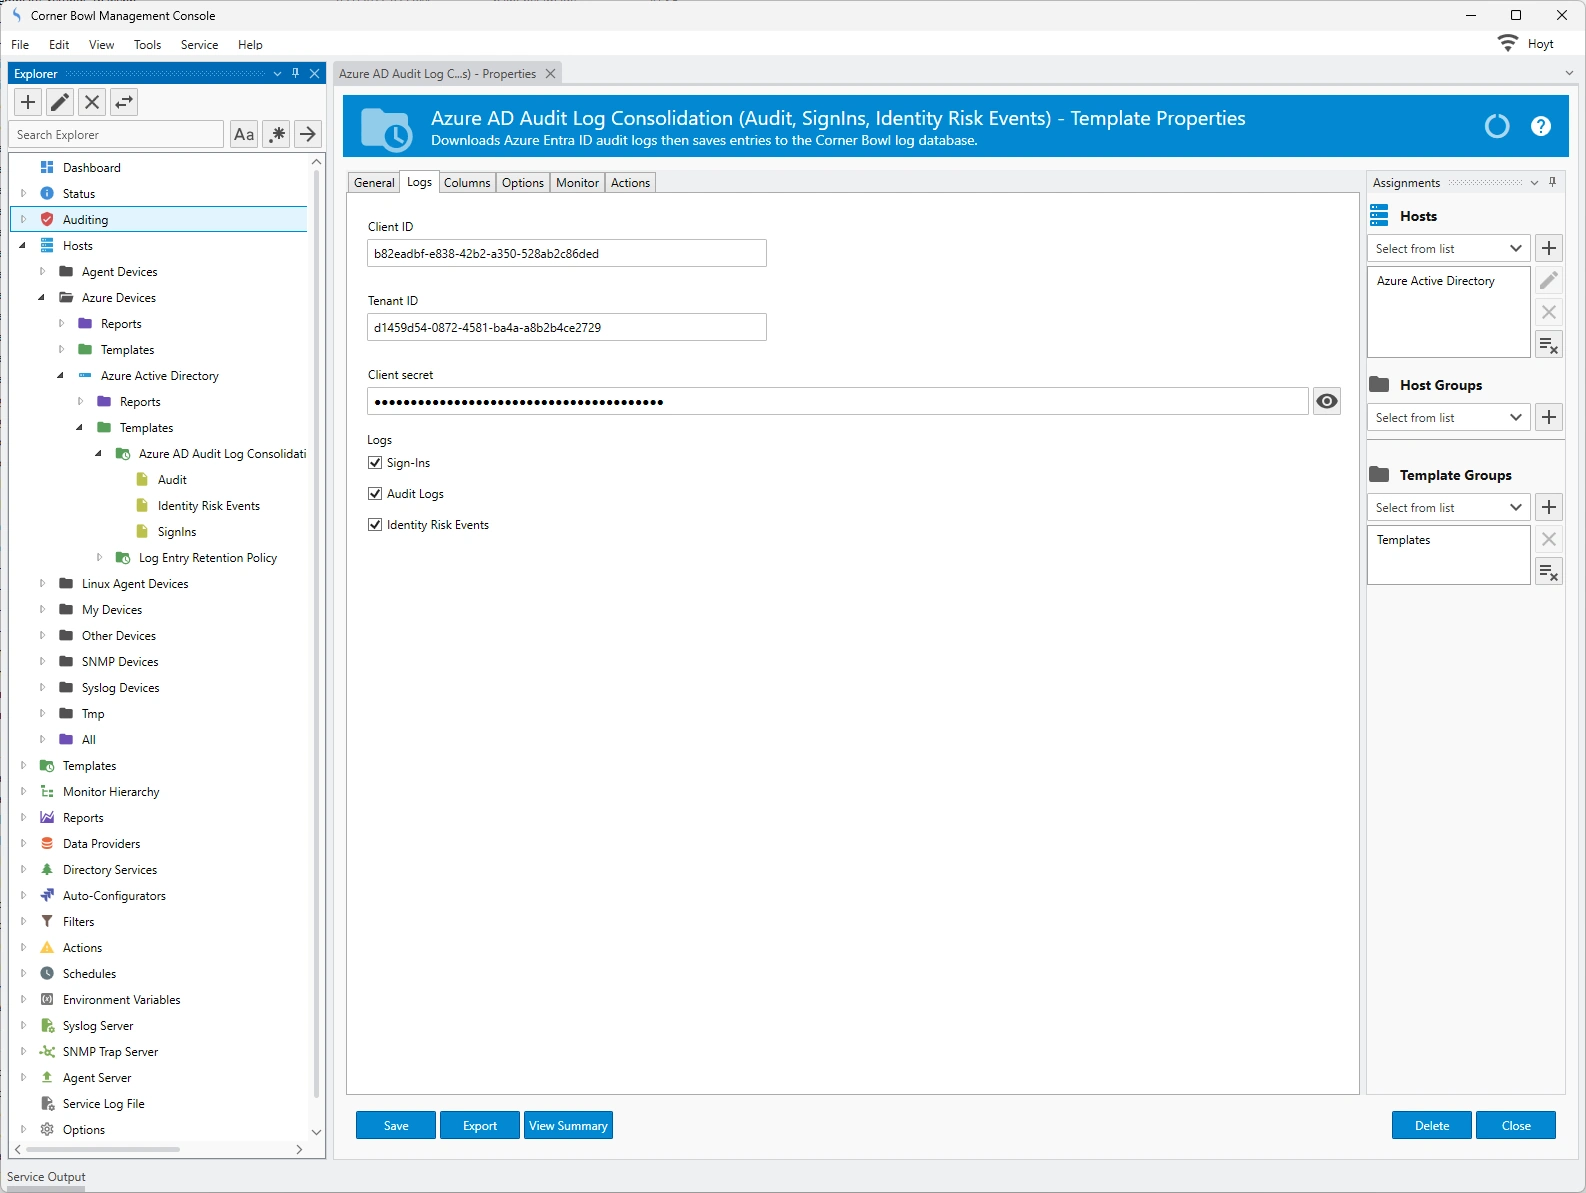Switch to the Columns tab

(467, 183)
